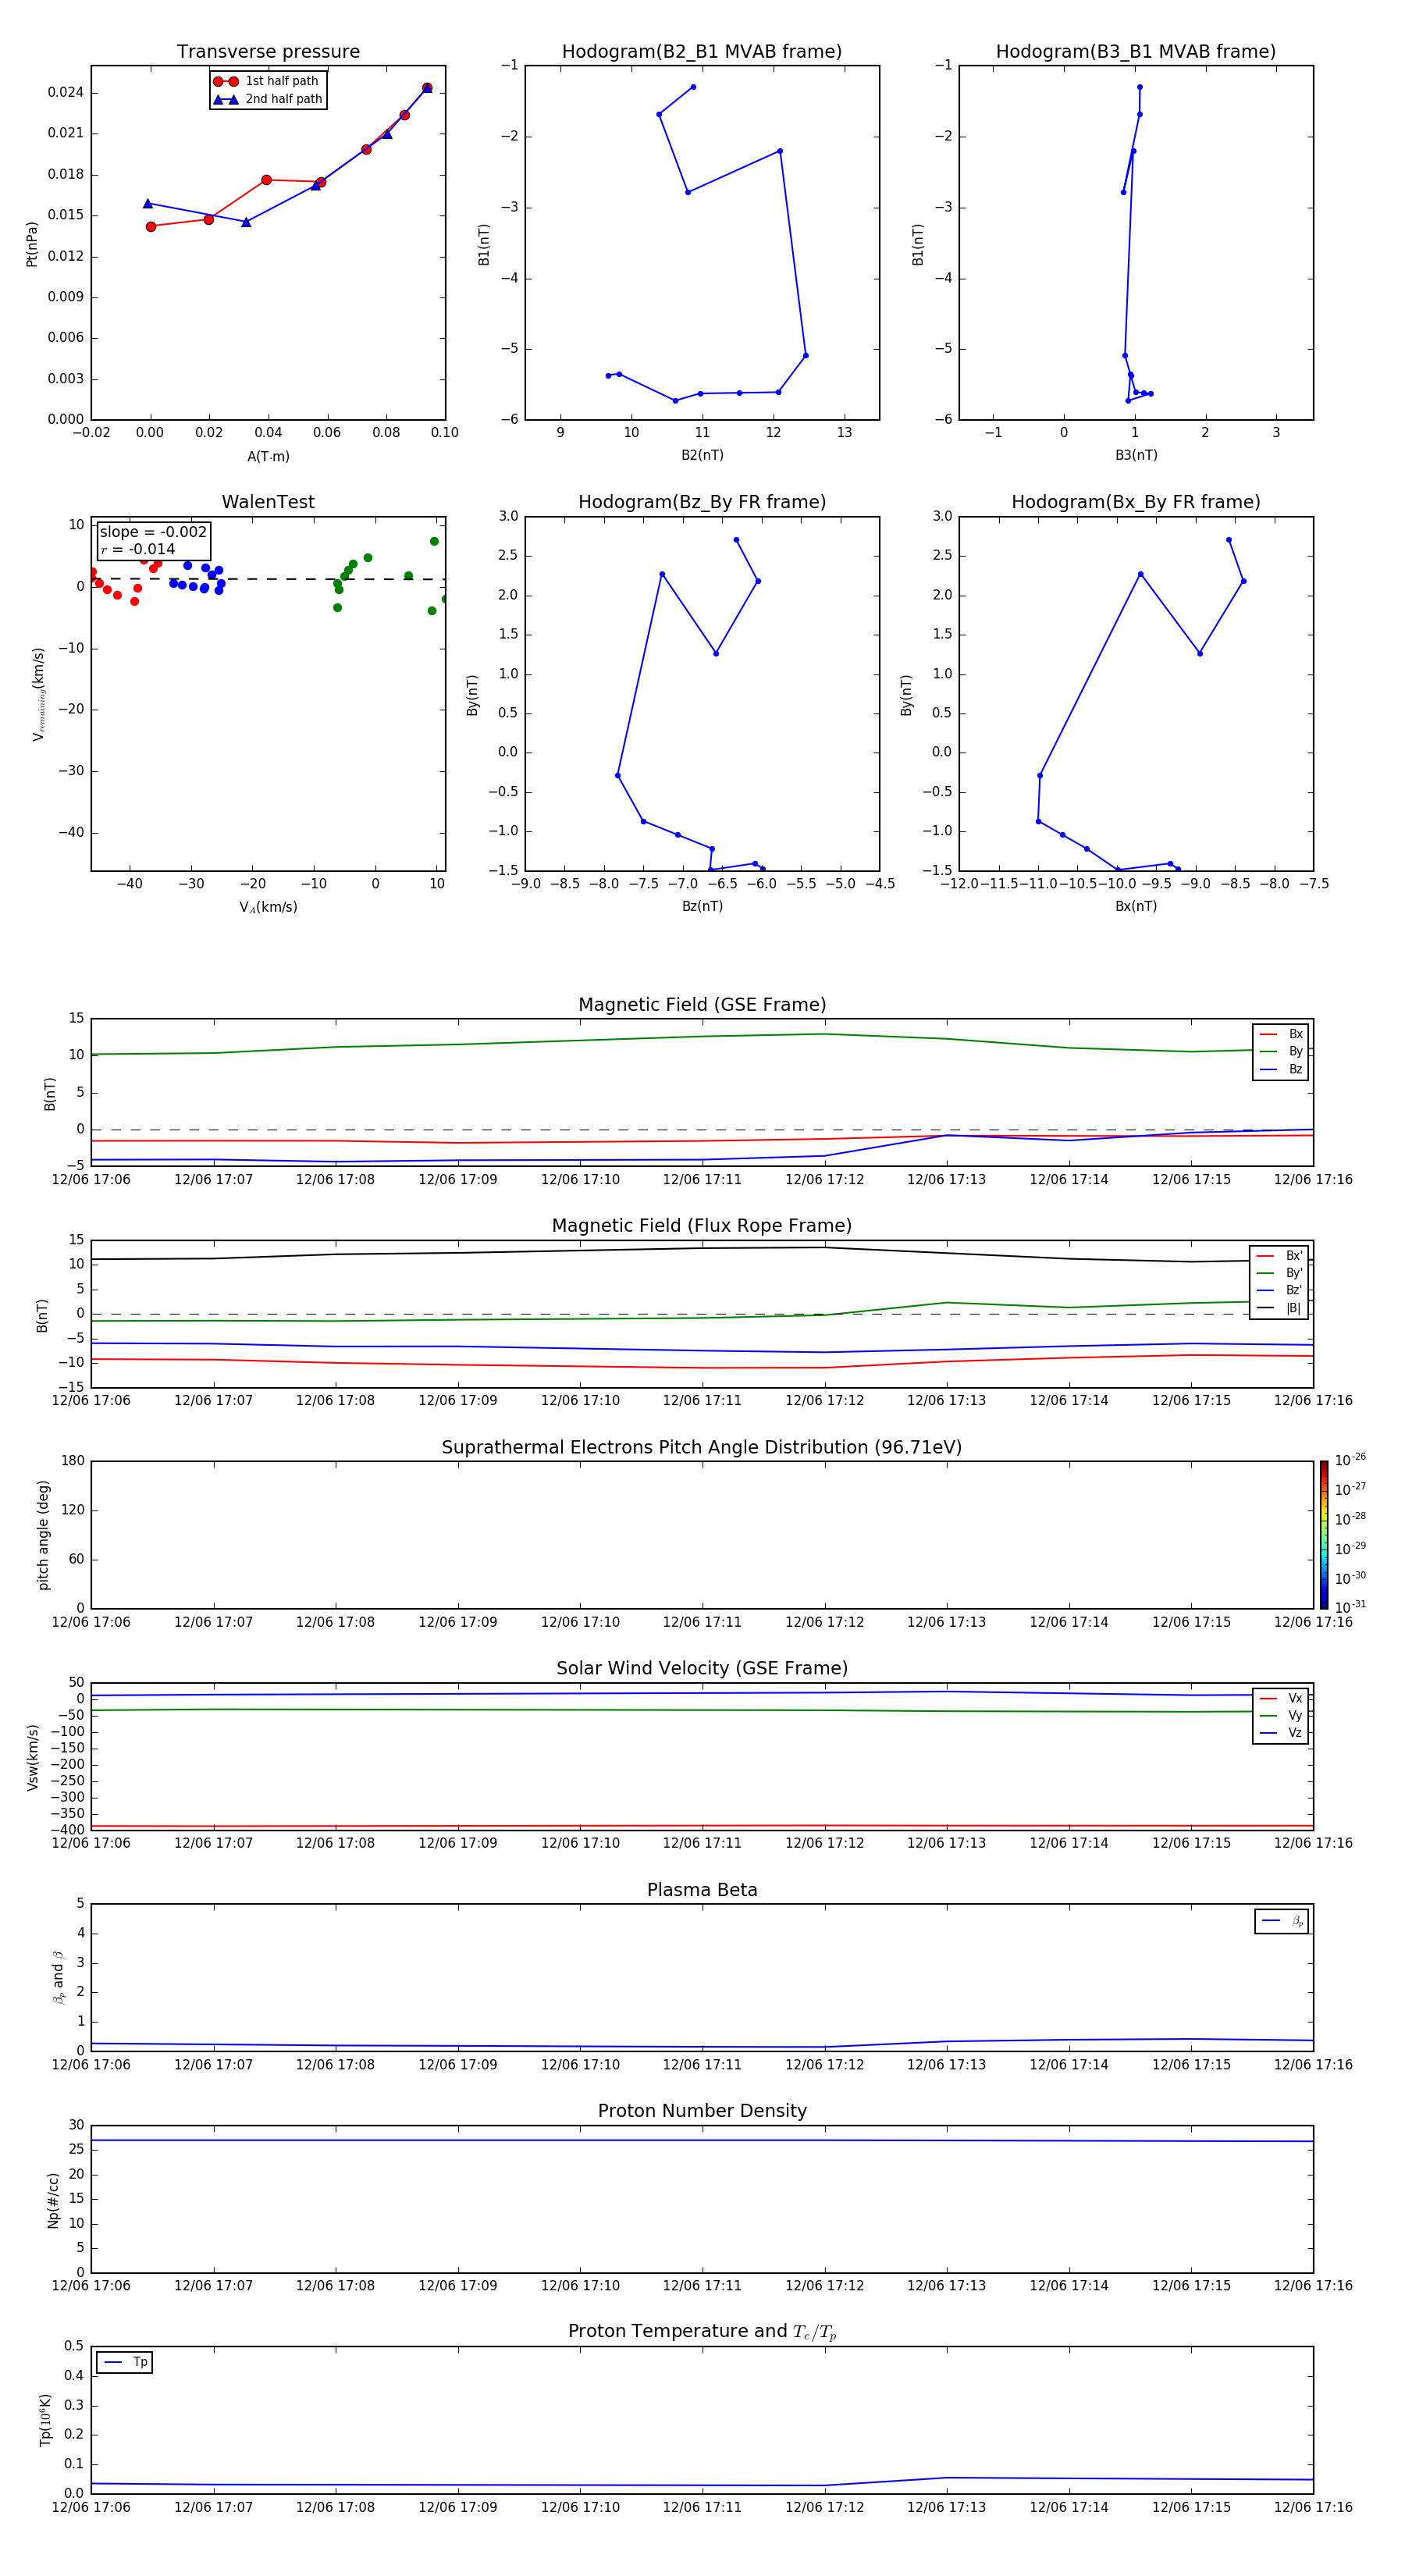This screenshot has height=2576, width=1405.
Task: Click the "Hodogram(Bx_By FR frame)" title
Action: (x=1136, y=502)
